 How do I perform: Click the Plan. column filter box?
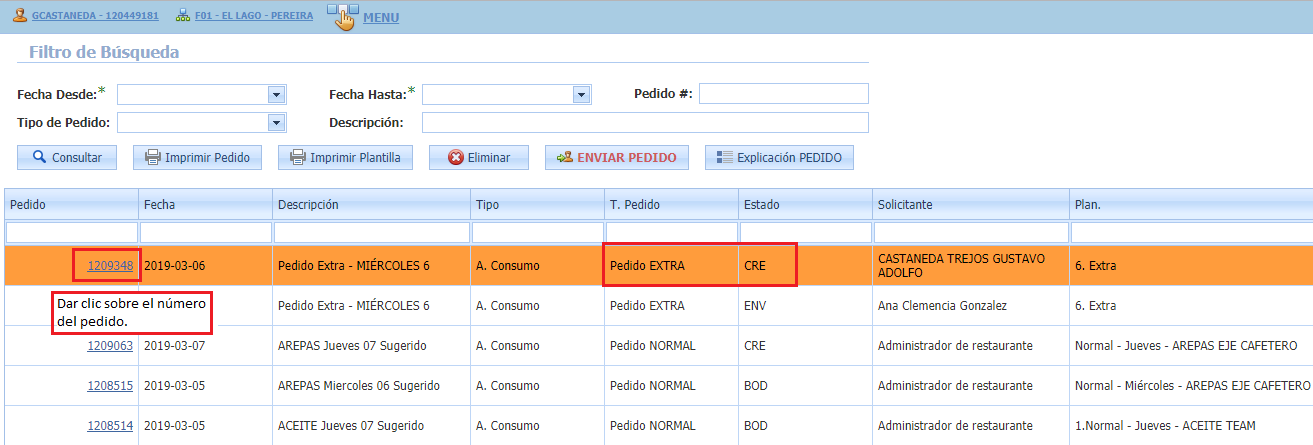pyautogui.click(x=1191, y=232)
